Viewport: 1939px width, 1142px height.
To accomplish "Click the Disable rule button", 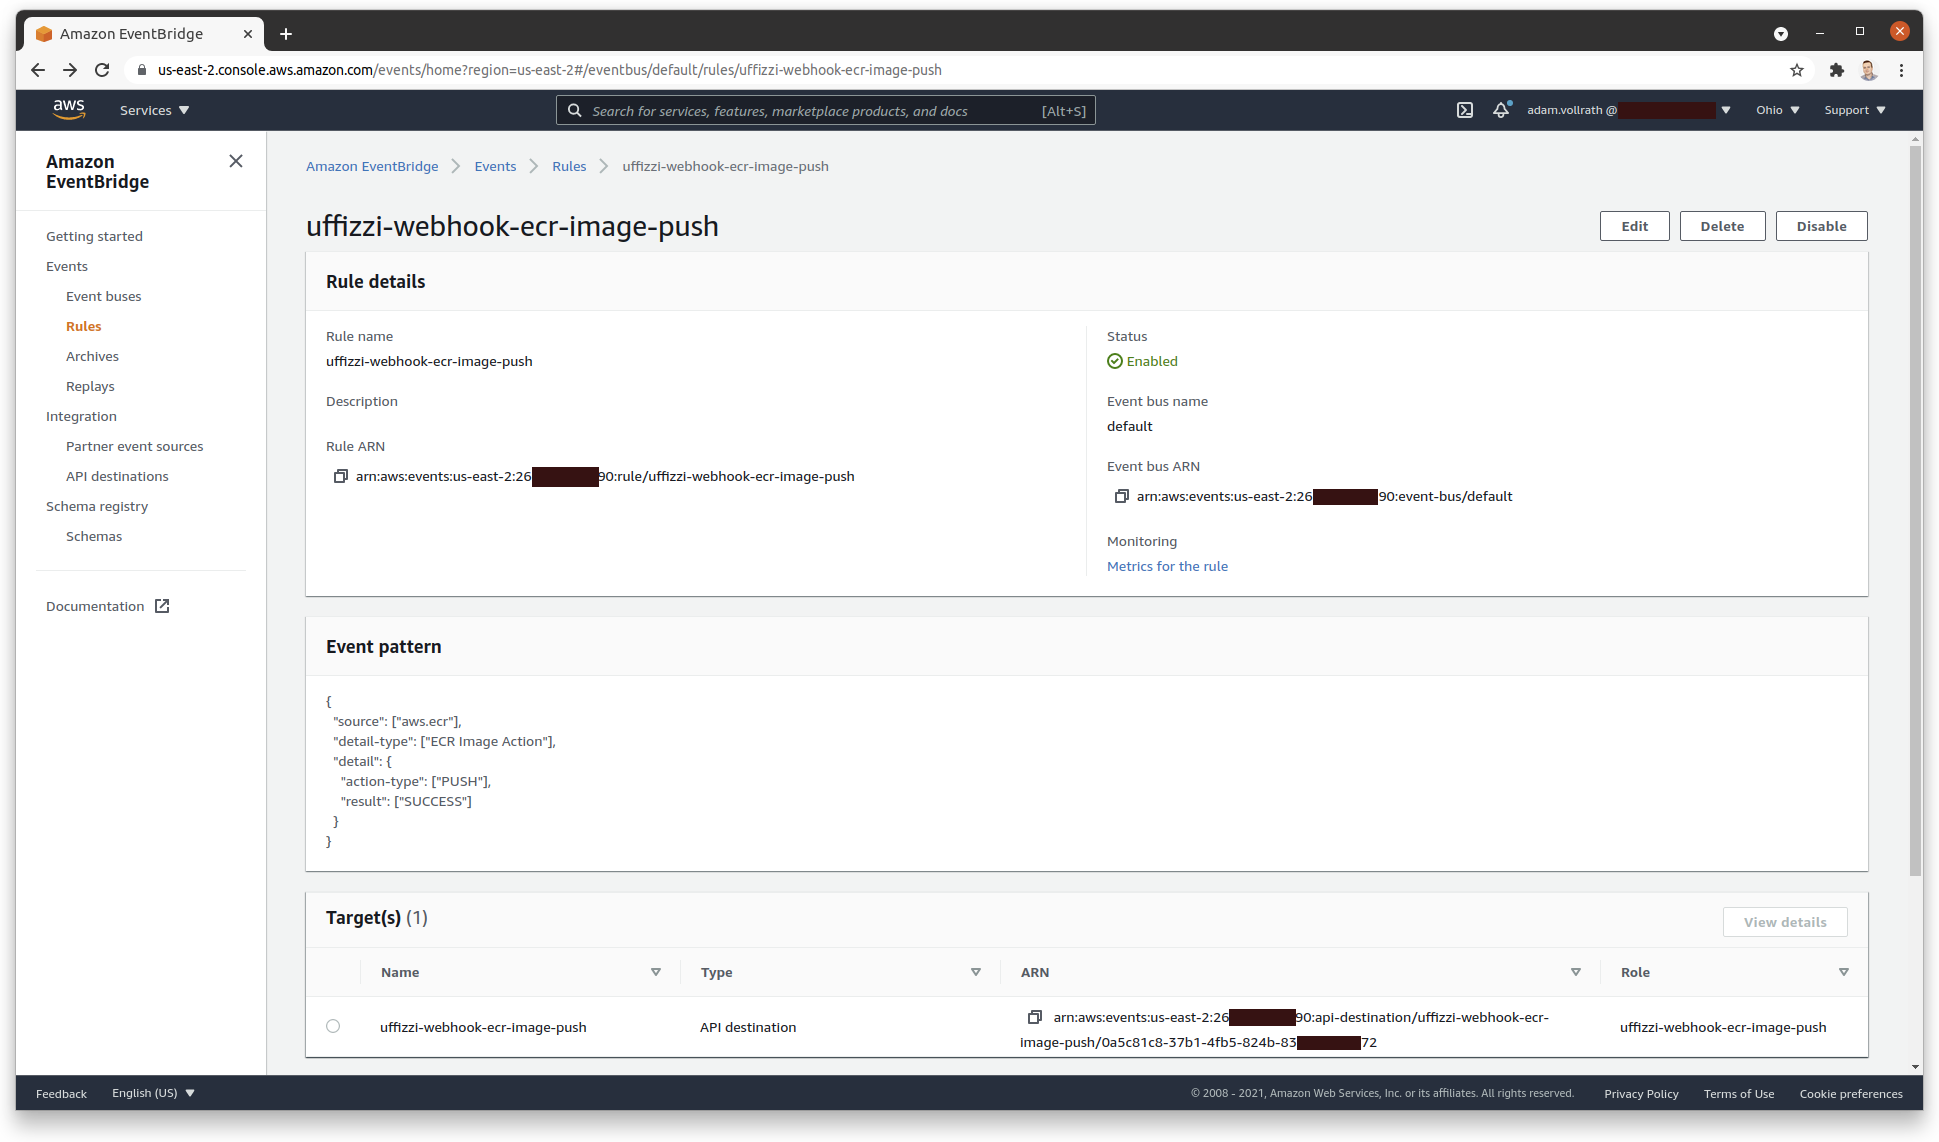I will click(x=1821, y=226).
